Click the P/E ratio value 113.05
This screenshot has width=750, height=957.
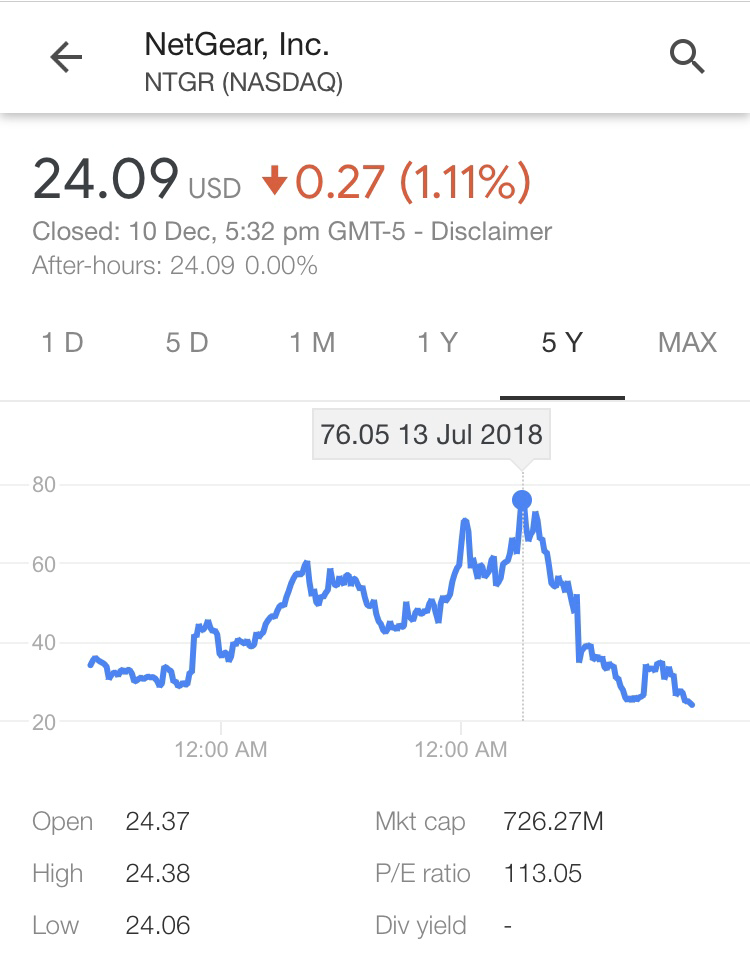point(543,873)
